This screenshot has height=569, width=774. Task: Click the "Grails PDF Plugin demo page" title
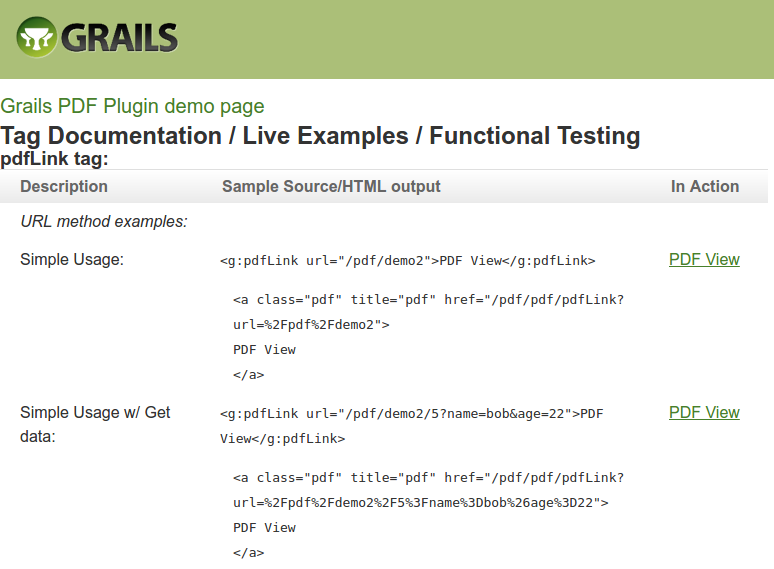coord(132,106)
